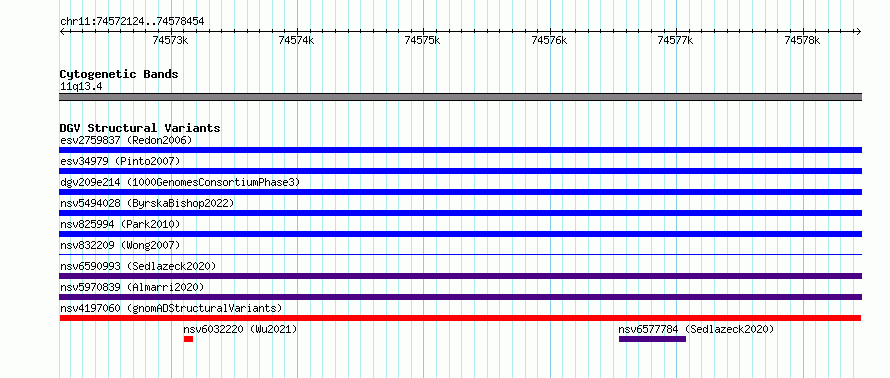890x378 pixels.
Task: Click the 74576k ruler tick label
Action: pos(549,40)
